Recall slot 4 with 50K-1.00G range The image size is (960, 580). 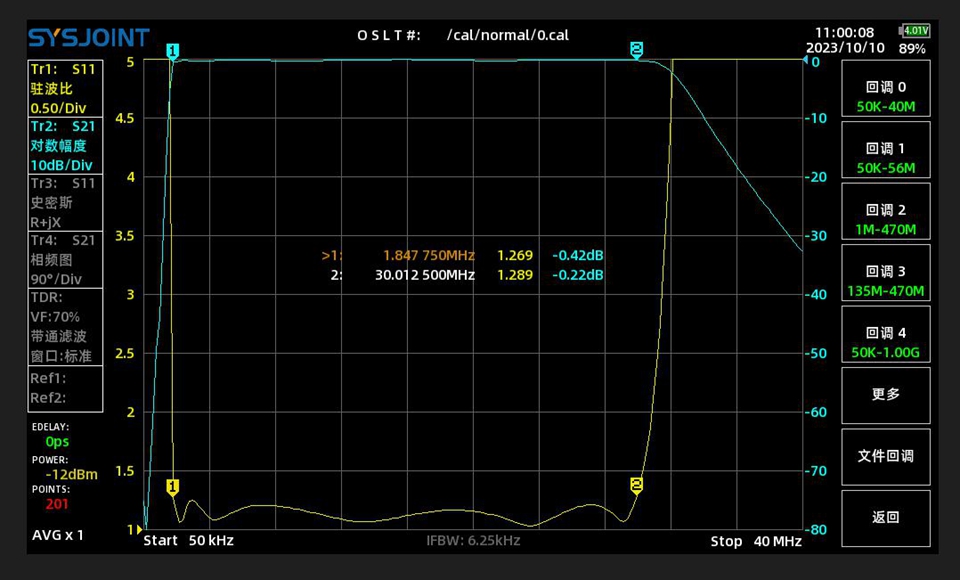[885, 342]
